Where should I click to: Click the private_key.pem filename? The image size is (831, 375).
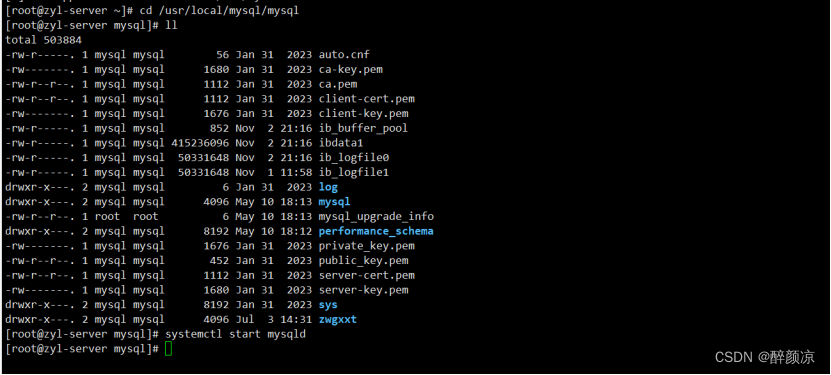[366, 246]
